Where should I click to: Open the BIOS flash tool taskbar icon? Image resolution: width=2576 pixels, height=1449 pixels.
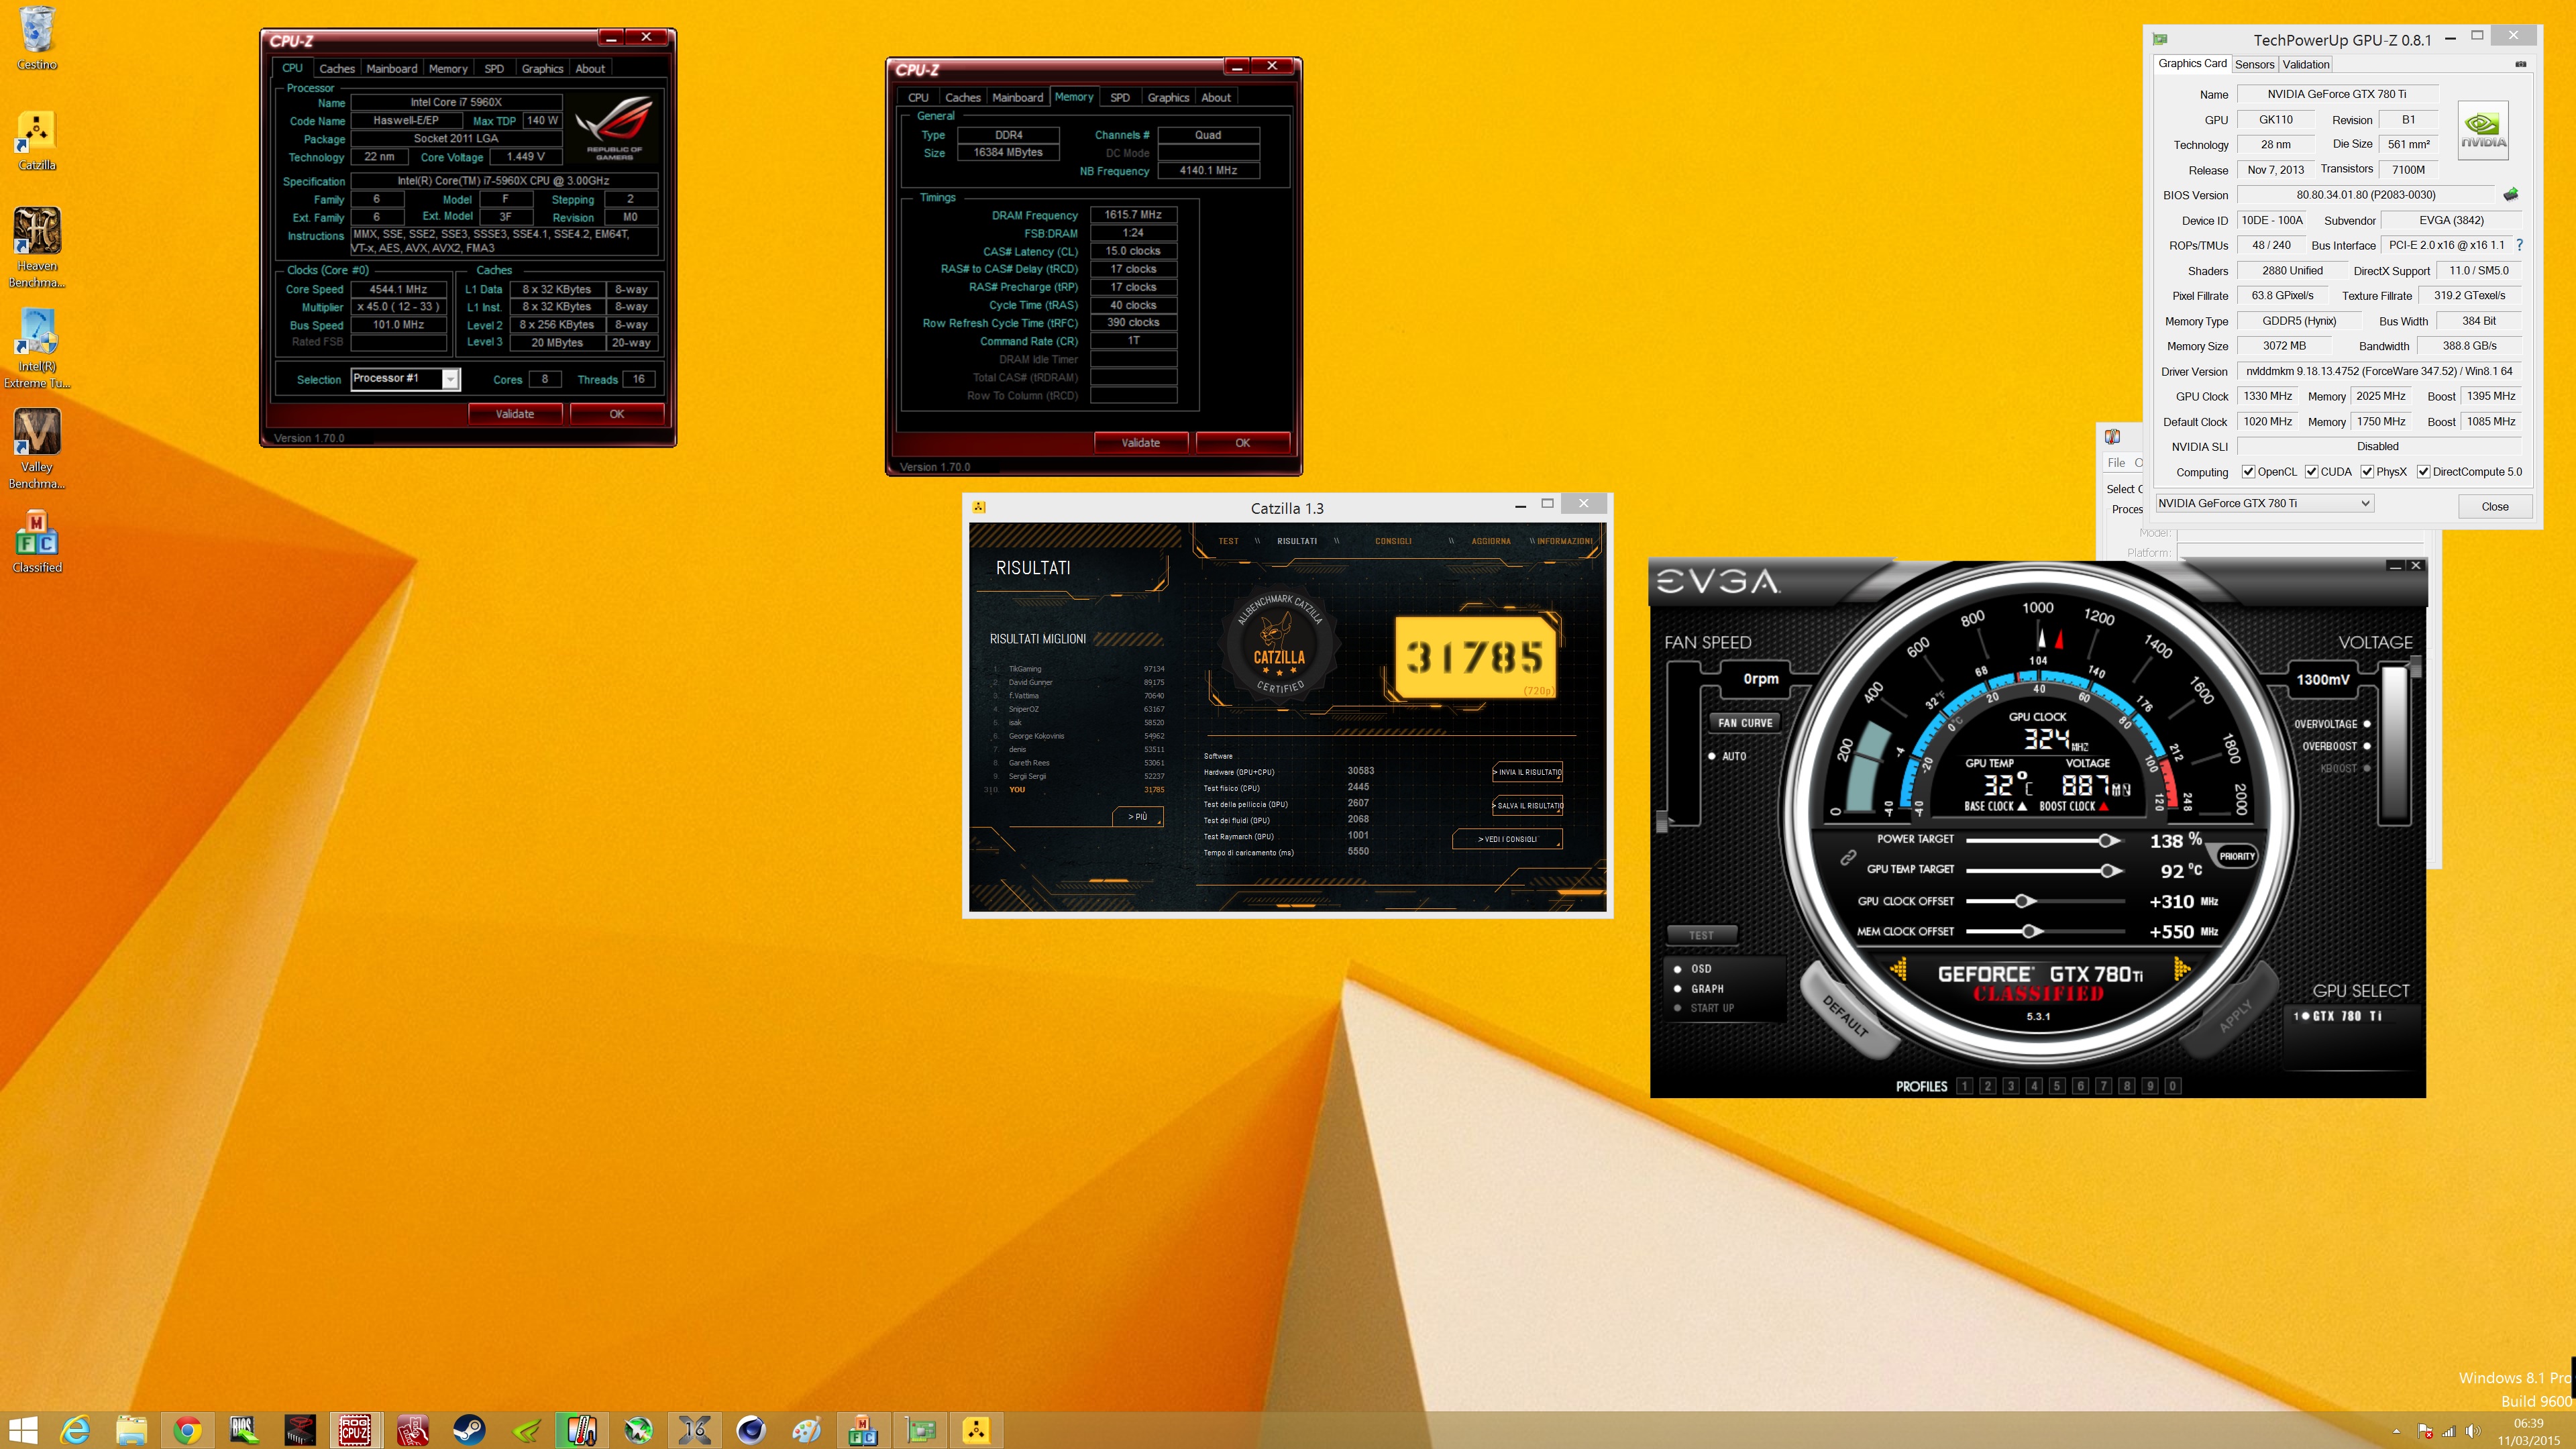coord(243,1430)
